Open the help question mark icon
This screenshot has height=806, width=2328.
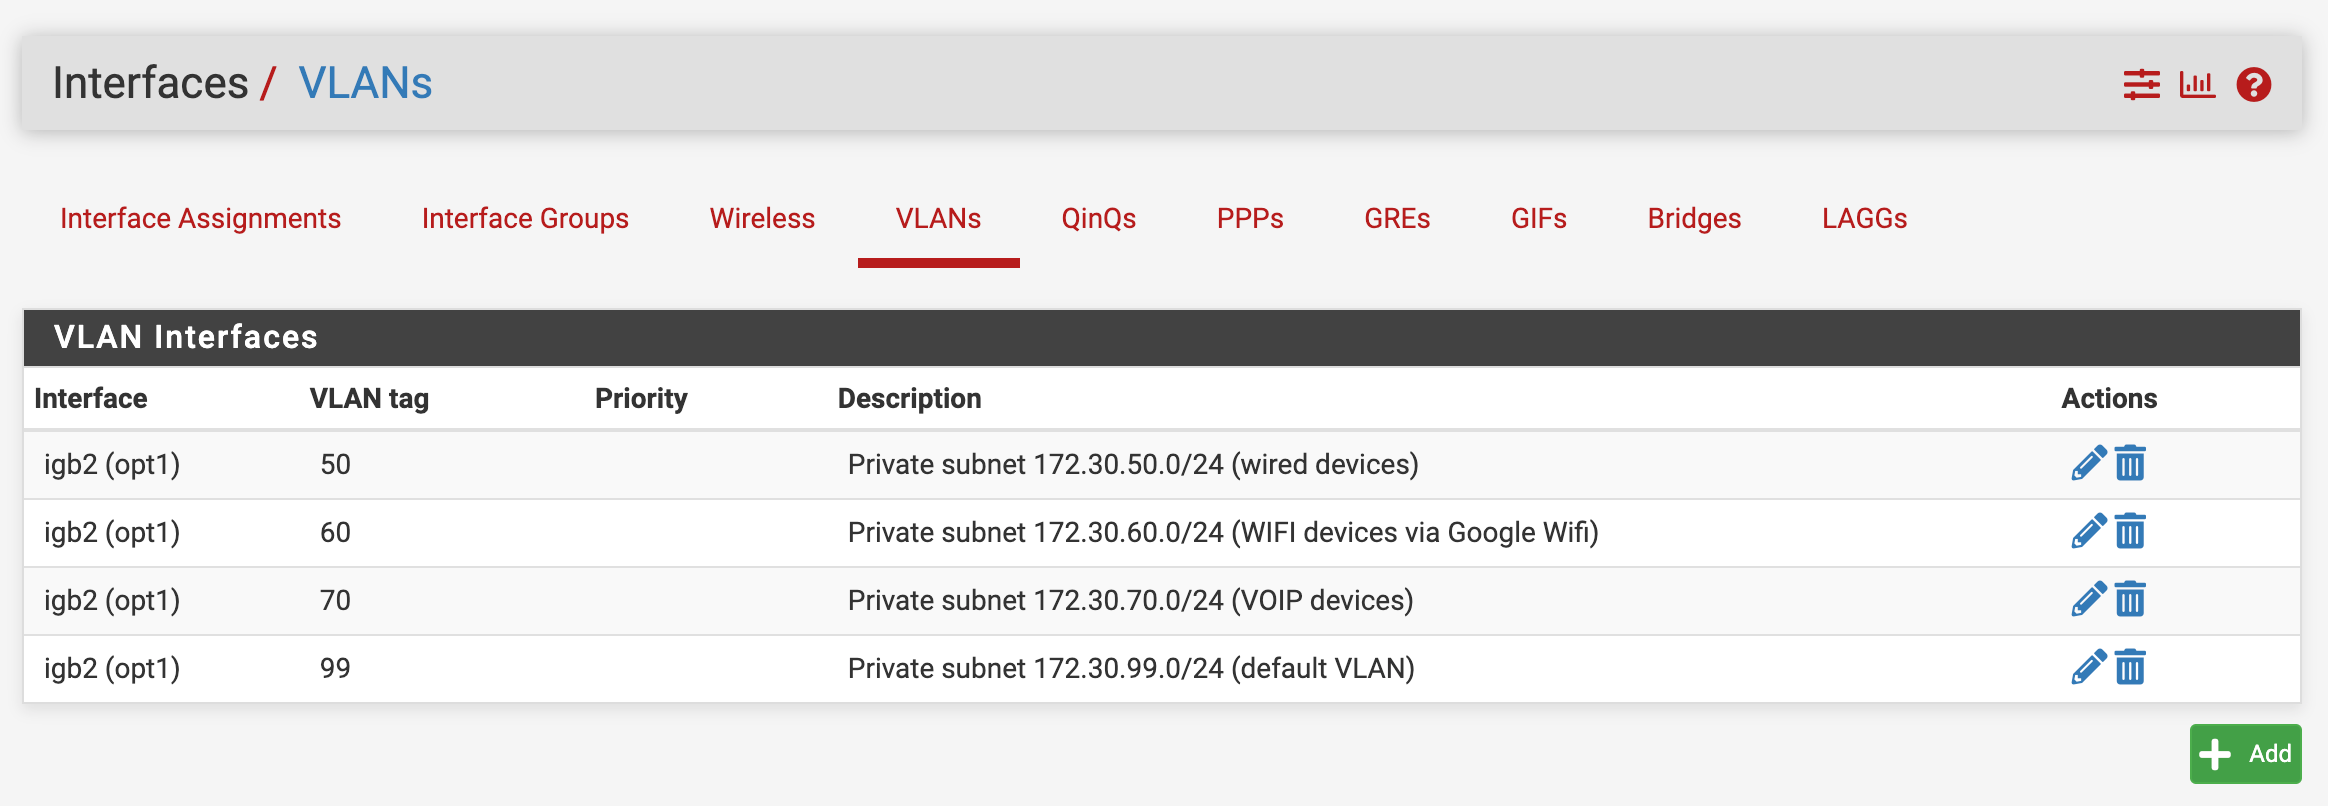tap(2254, 85)
